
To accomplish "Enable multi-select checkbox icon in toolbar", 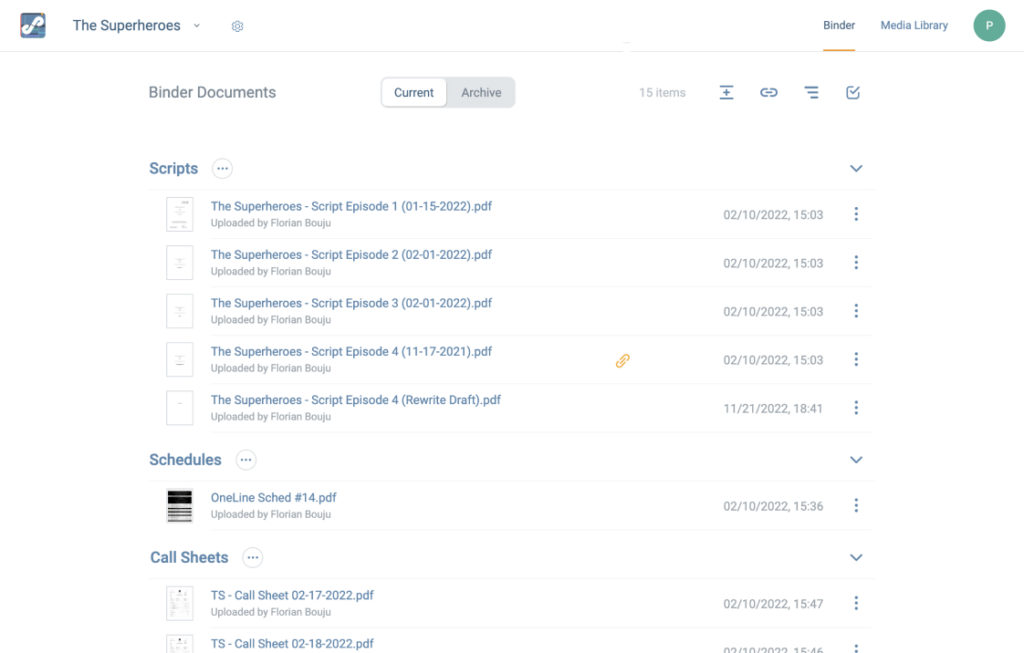I will [x=853, y=93].
